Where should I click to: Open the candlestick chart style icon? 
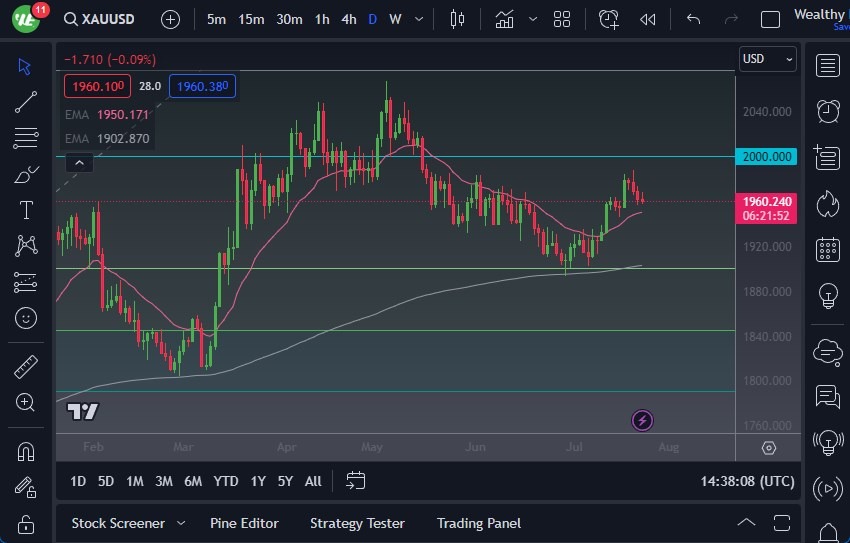point(458,19)
